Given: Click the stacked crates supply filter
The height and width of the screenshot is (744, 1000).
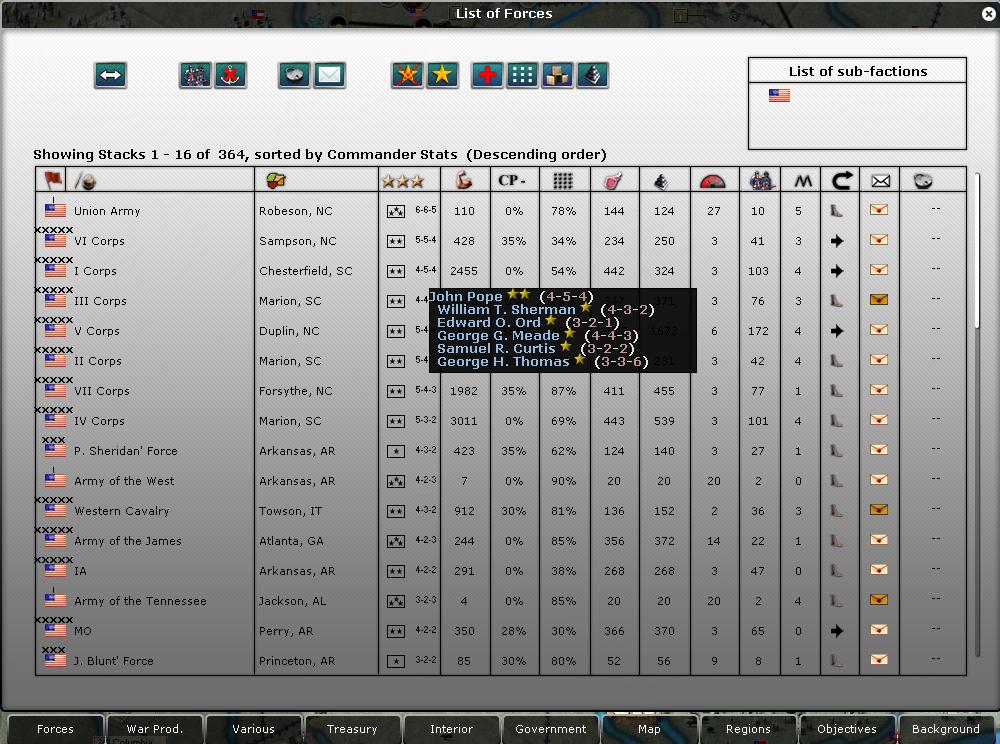Looking at the screenshot, I should pyautogui.click(x=557, y=75).
